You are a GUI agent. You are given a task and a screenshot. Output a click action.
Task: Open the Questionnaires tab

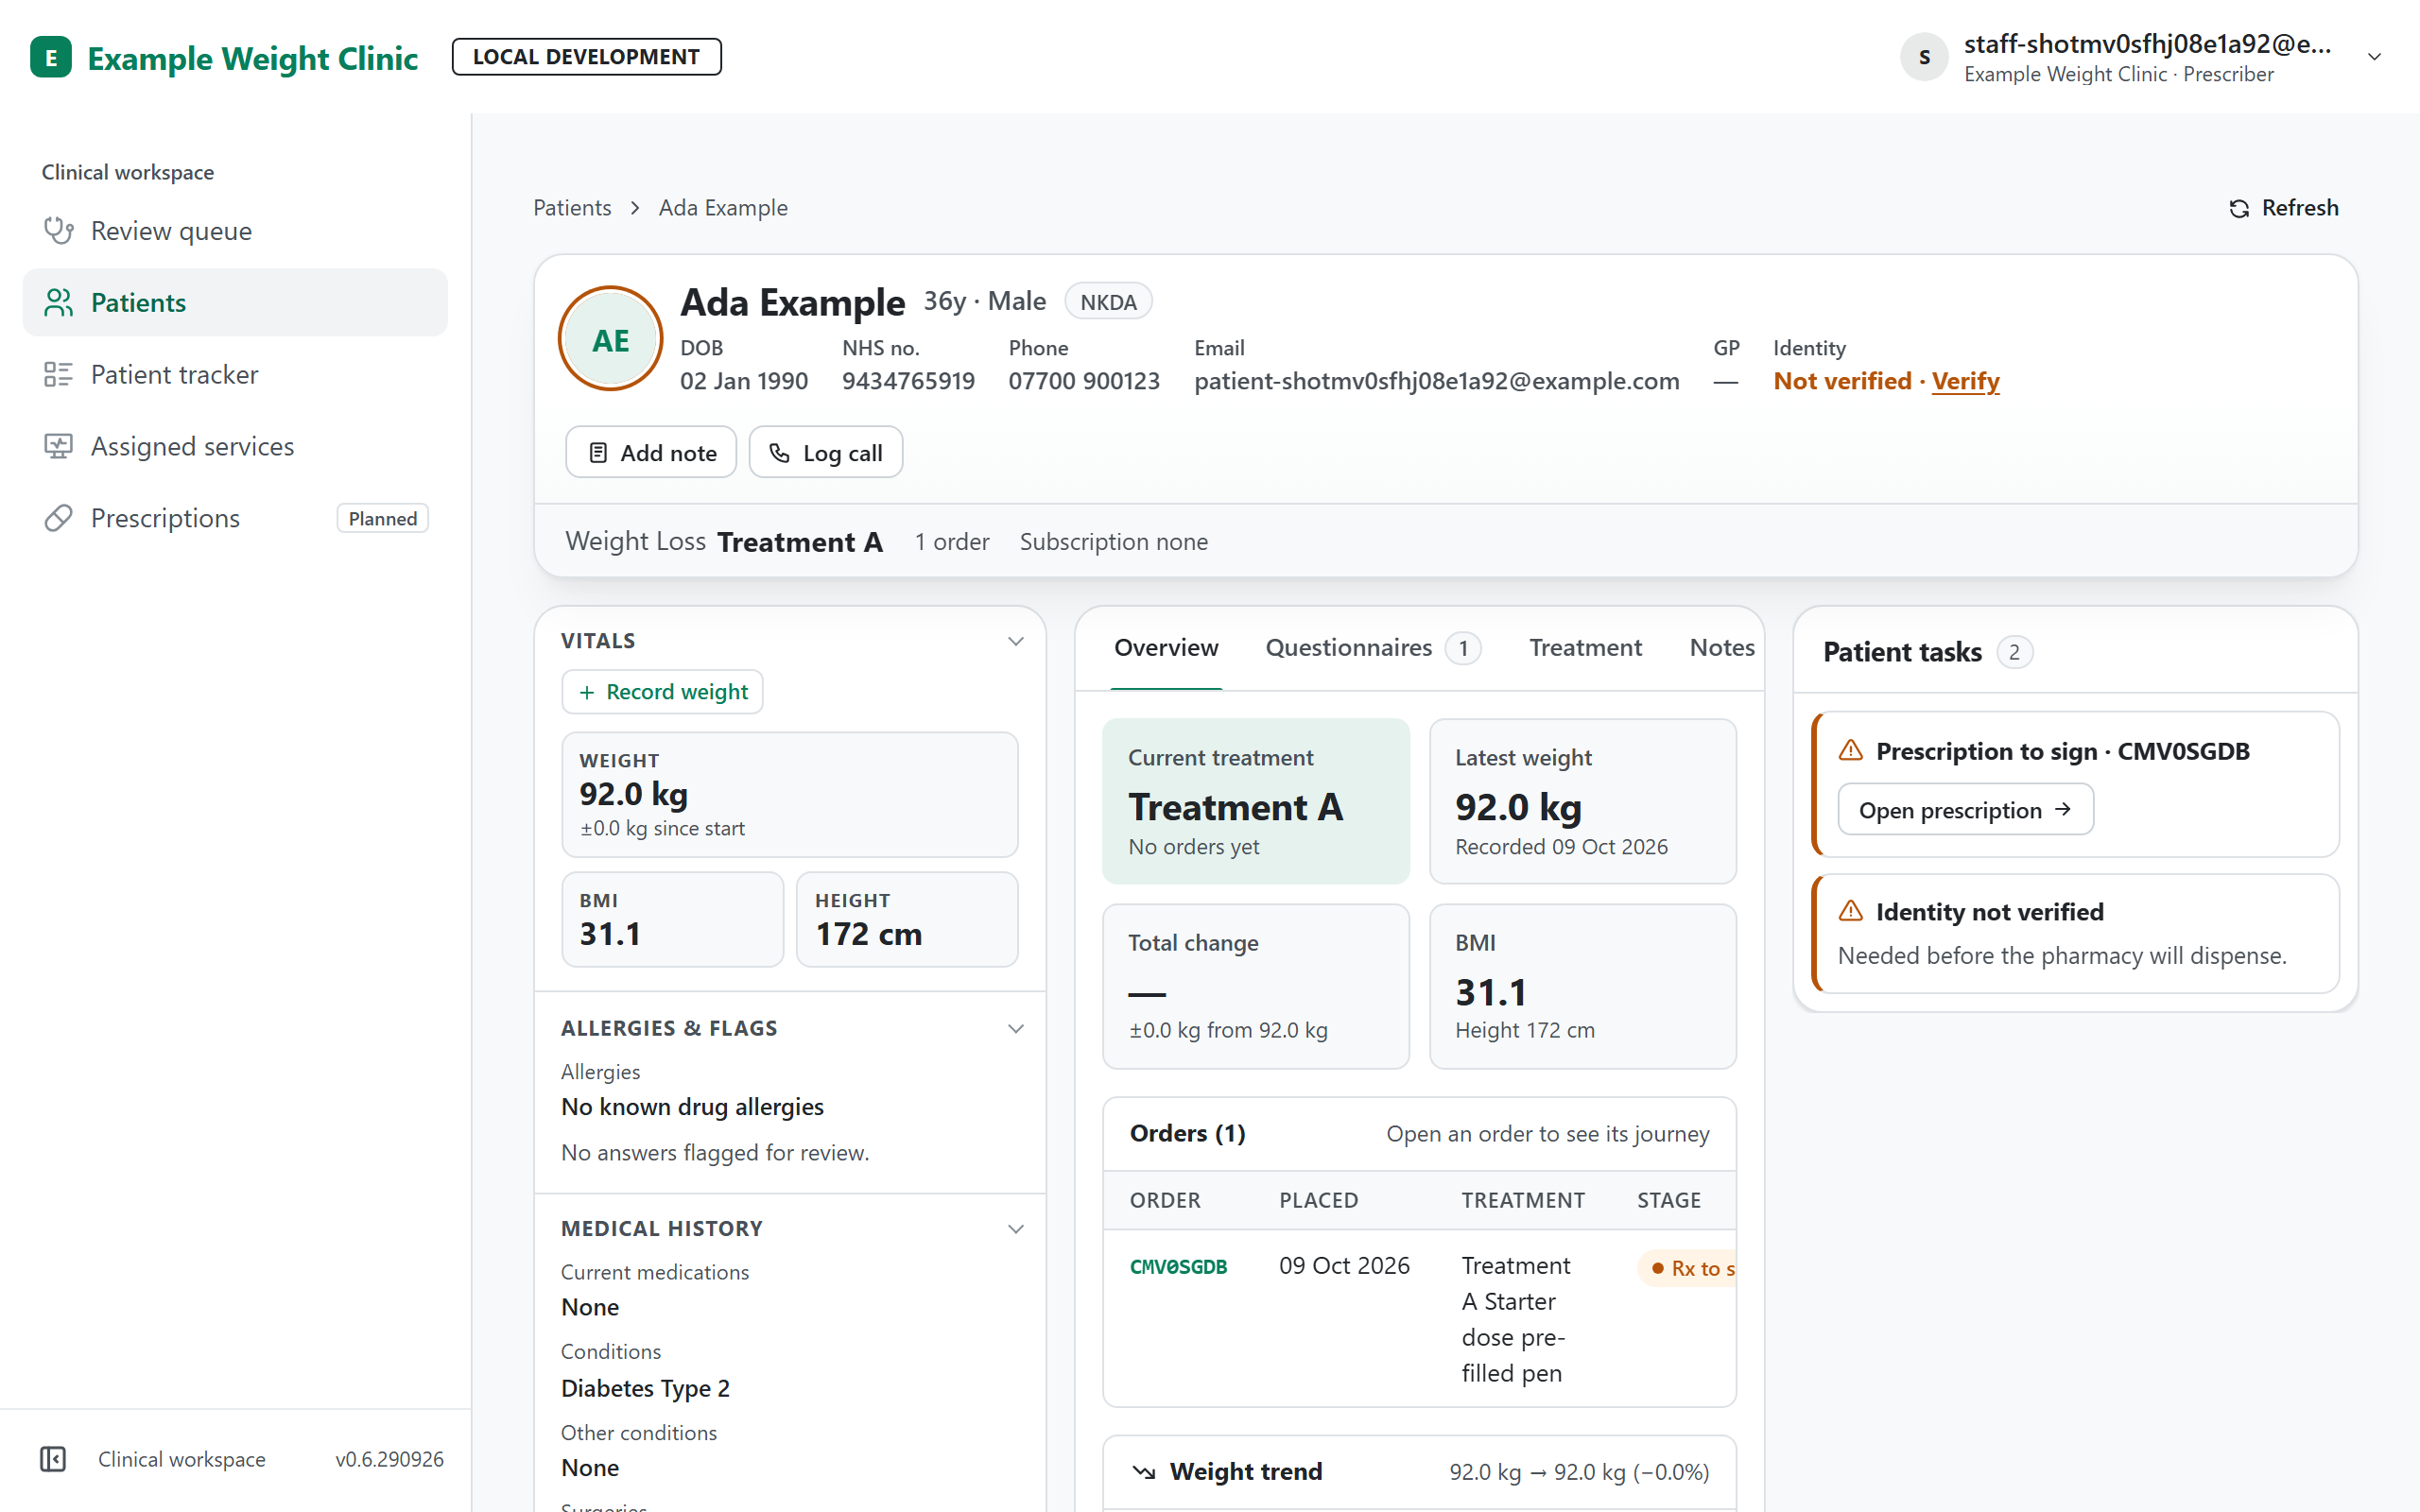(x=1373, y=648)
